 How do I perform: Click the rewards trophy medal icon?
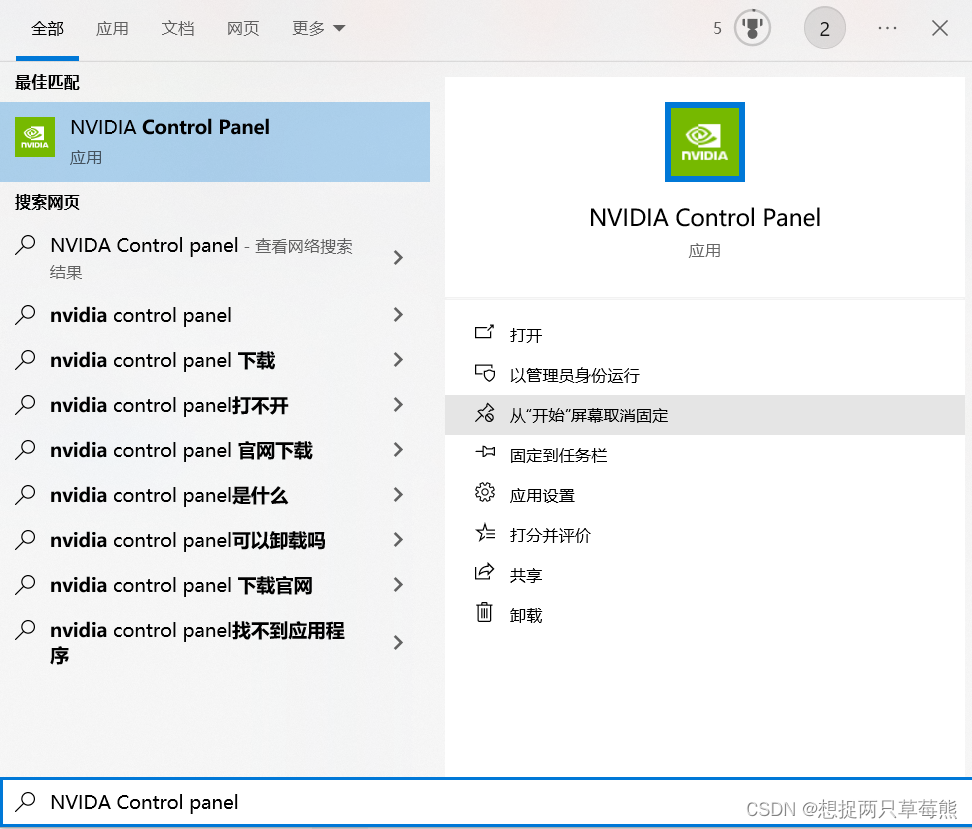pos(752,28)
